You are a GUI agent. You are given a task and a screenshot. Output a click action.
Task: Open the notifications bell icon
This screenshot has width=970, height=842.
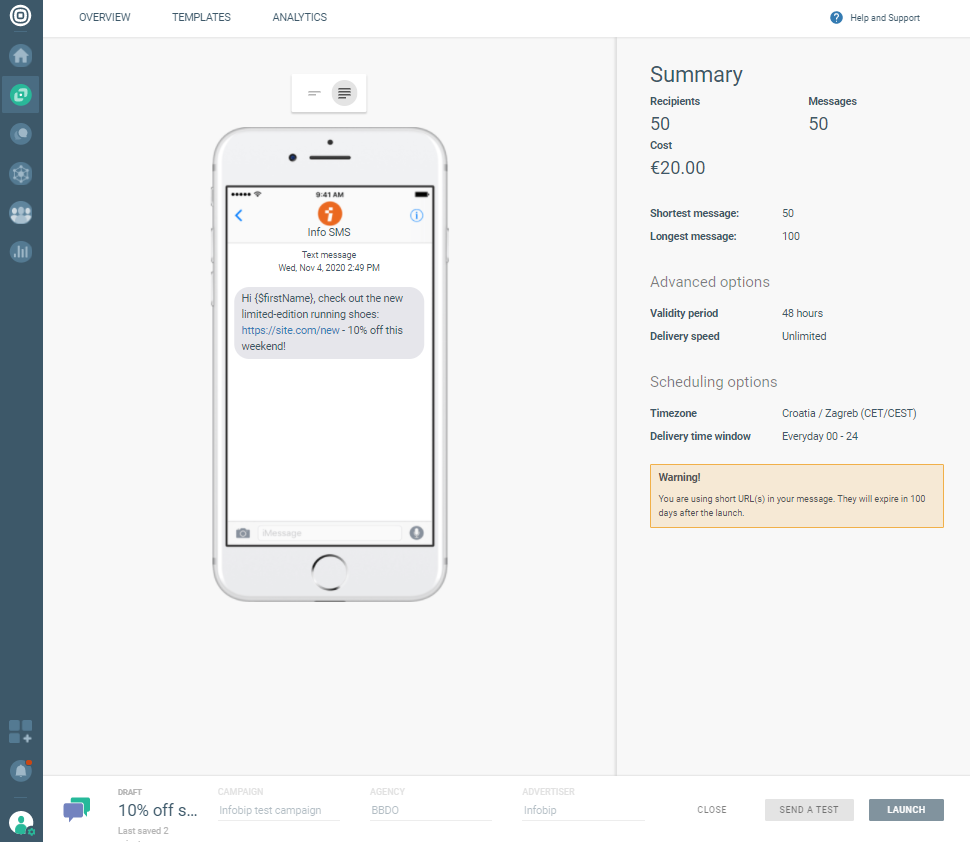point(20,771)
